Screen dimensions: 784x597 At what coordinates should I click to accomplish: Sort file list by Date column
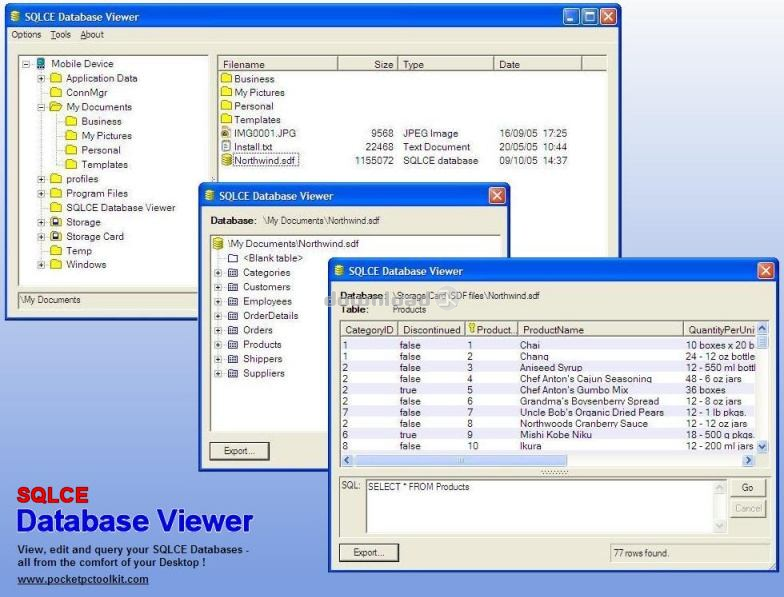(x=538, y=64)
